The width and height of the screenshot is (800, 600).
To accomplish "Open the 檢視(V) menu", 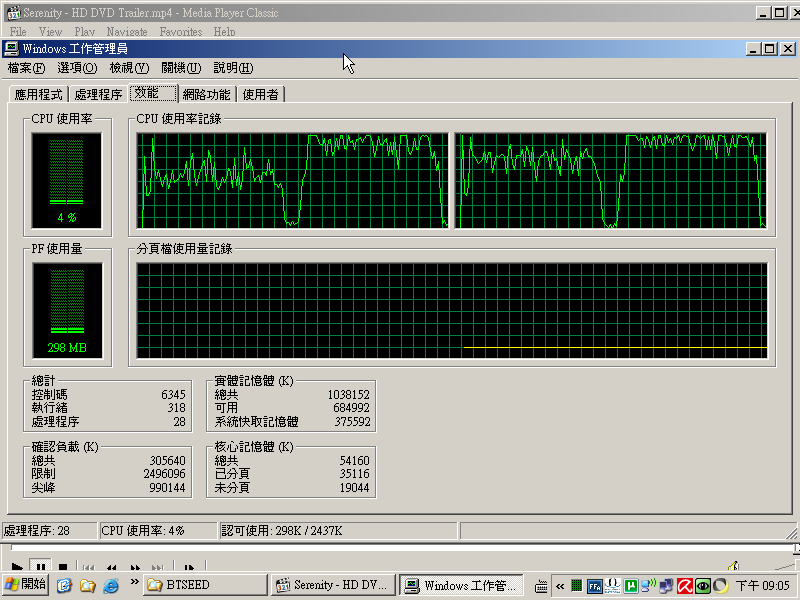I will coord(129,68).
